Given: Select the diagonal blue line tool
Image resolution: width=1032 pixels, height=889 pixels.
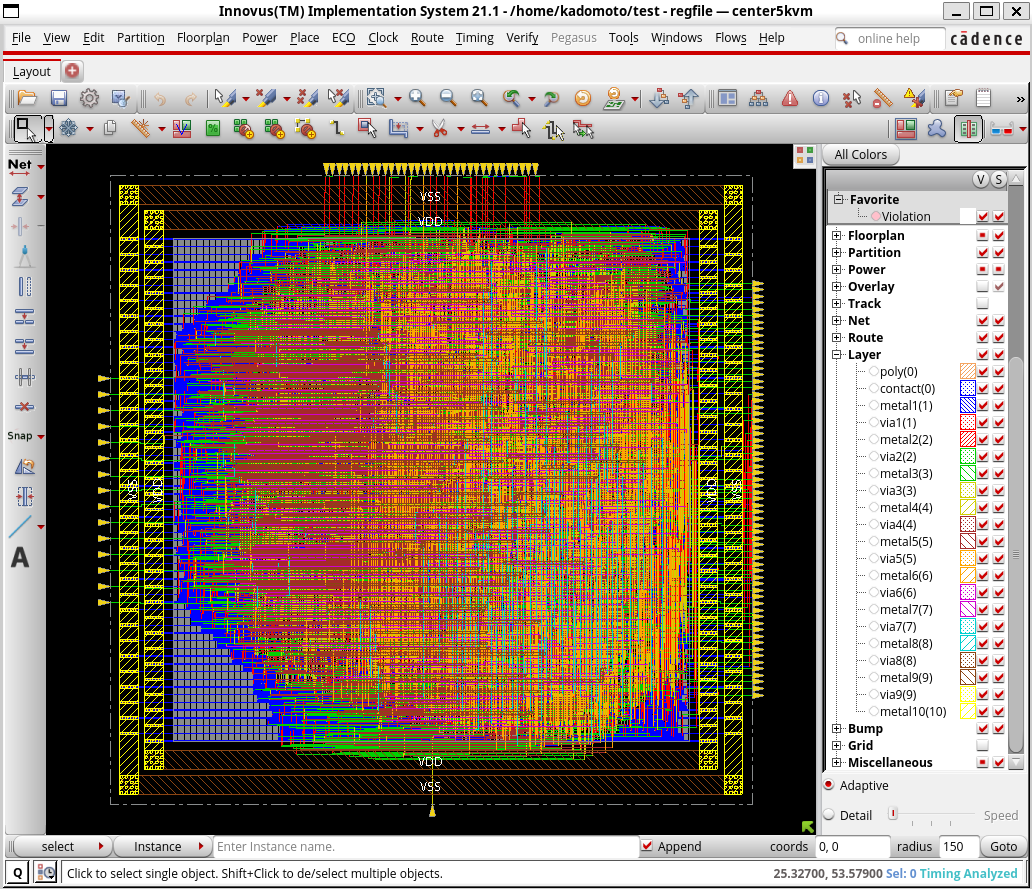Looking at the screenshot, I should 20,526.
